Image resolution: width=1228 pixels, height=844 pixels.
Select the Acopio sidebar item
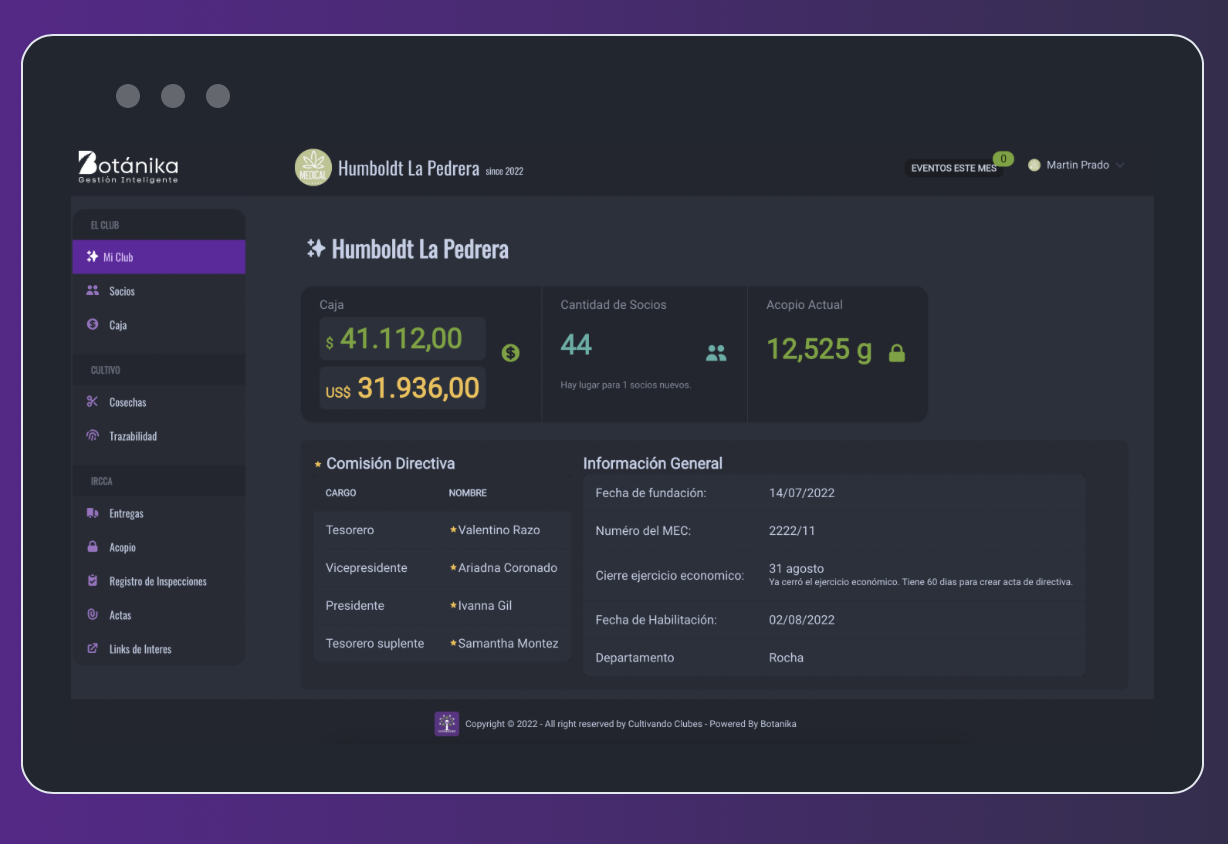tap(122, 547)
